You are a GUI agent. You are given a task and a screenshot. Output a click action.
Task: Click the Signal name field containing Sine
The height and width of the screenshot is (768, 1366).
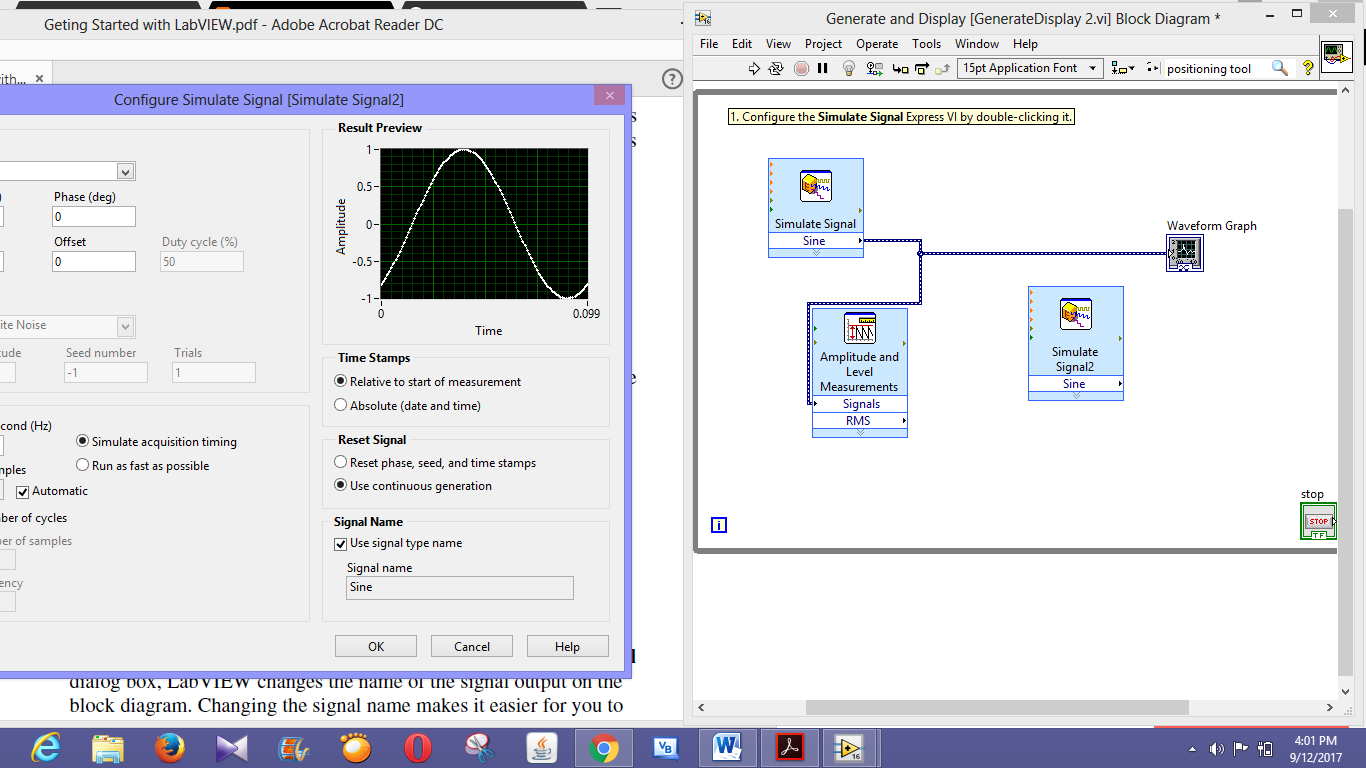(459, 588)
